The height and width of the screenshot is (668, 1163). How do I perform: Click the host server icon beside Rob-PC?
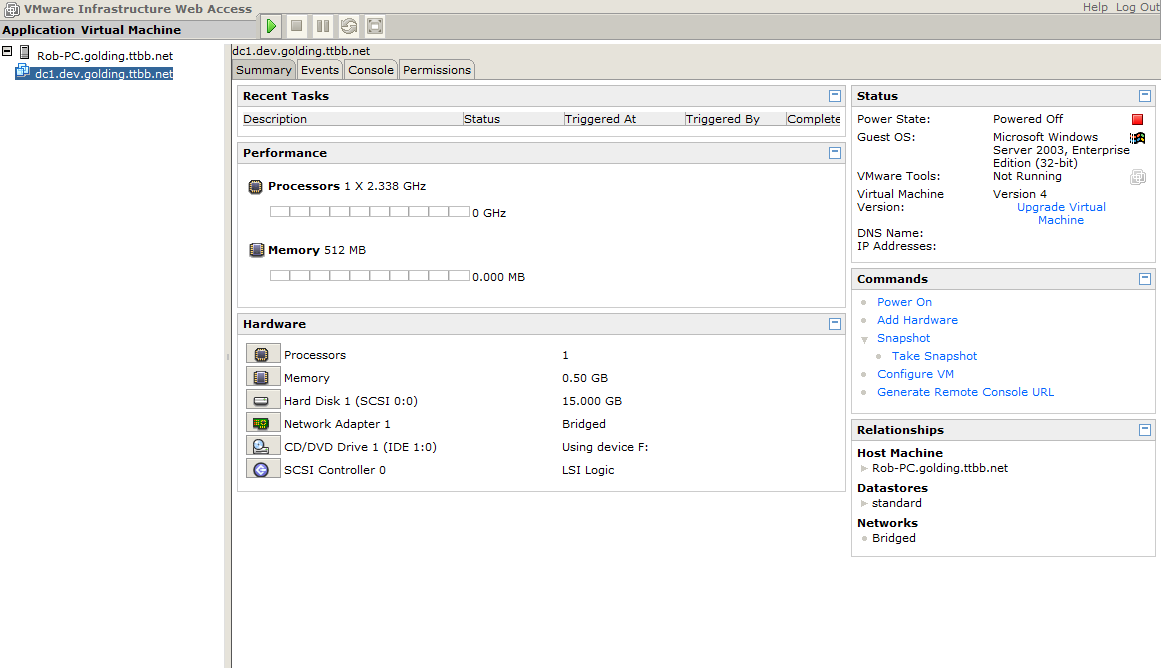[x=24, y=53]
